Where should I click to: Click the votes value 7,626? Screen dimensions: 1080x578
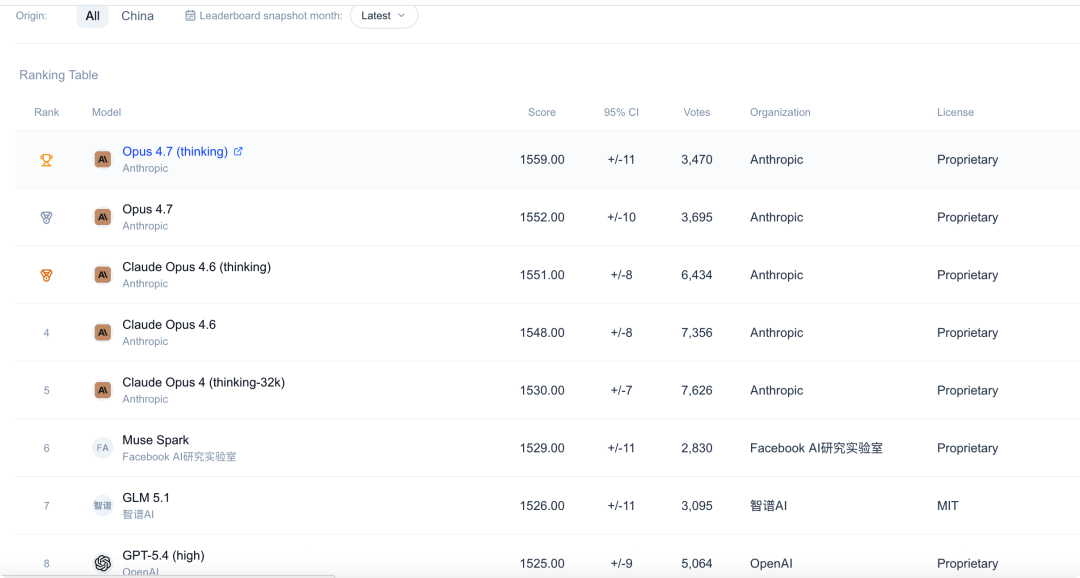coord(696,391)
